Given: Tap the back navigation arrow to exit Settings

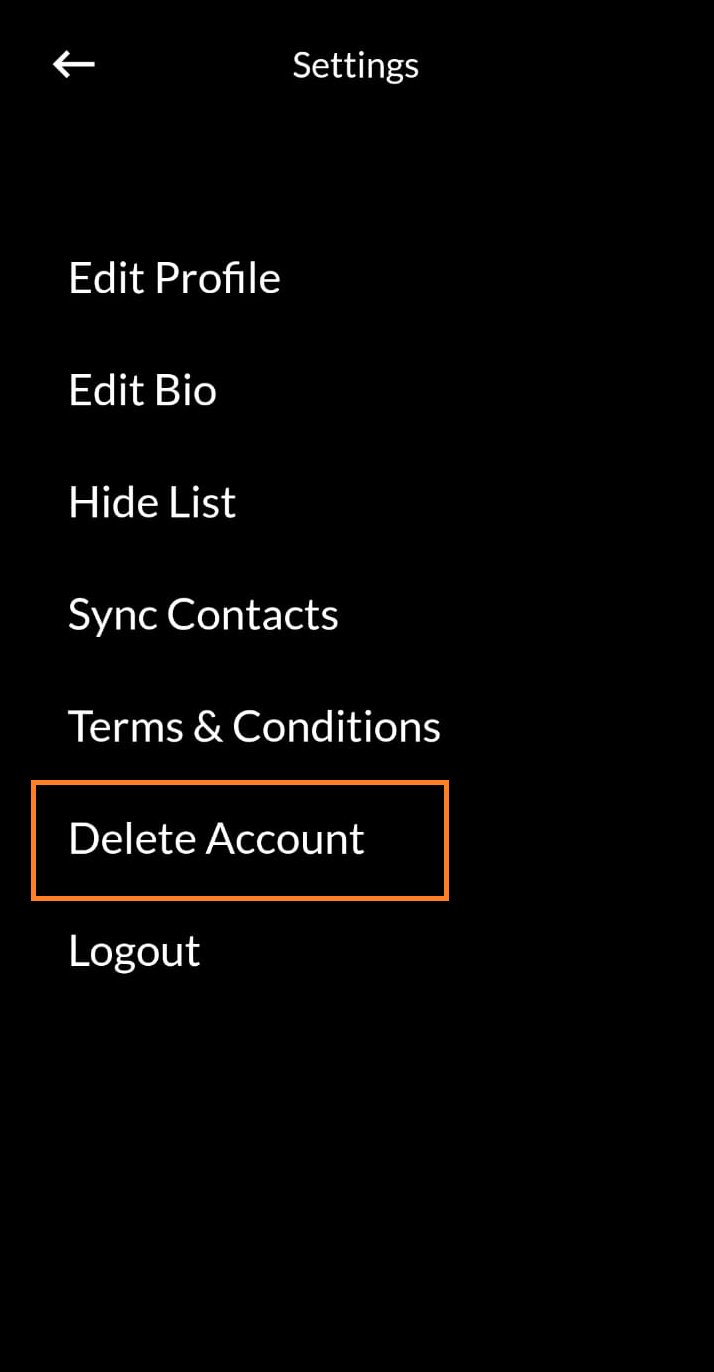Looking at the screenshot, I should coord(72,64).
